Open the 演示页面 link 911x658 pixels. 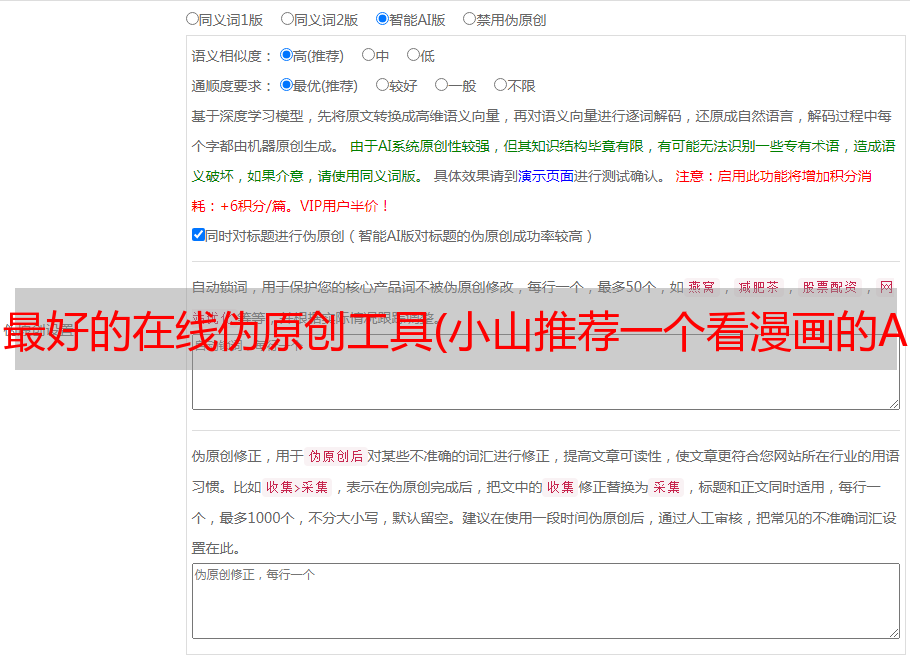pyautogui.click(x=546, y=176)
